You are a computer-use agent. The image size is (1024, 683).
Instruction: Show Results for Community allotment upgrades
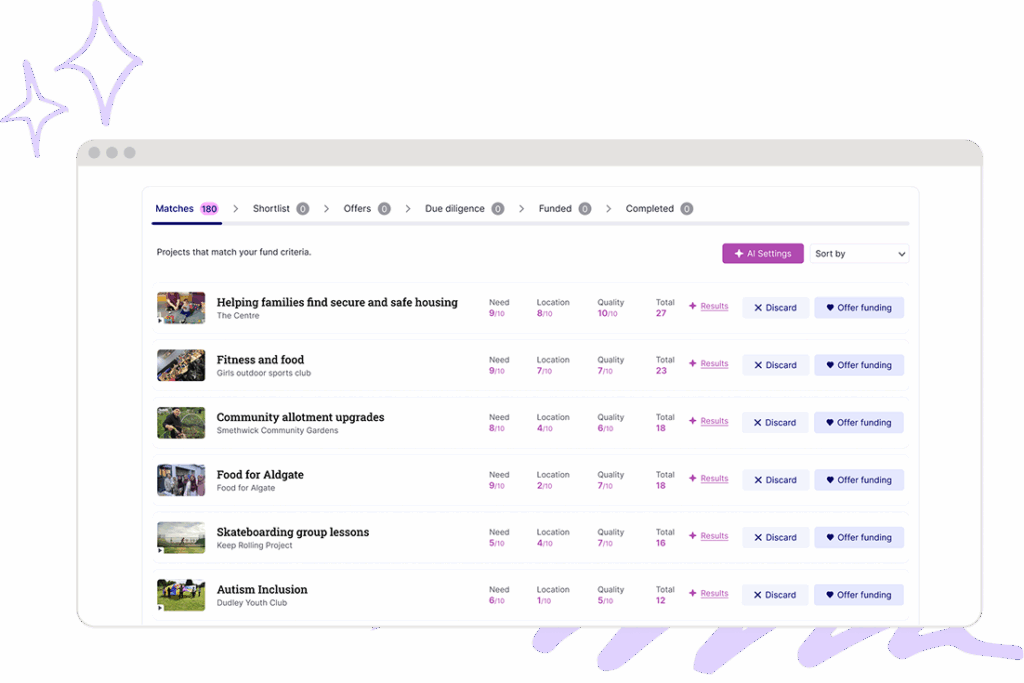point(714,421)
